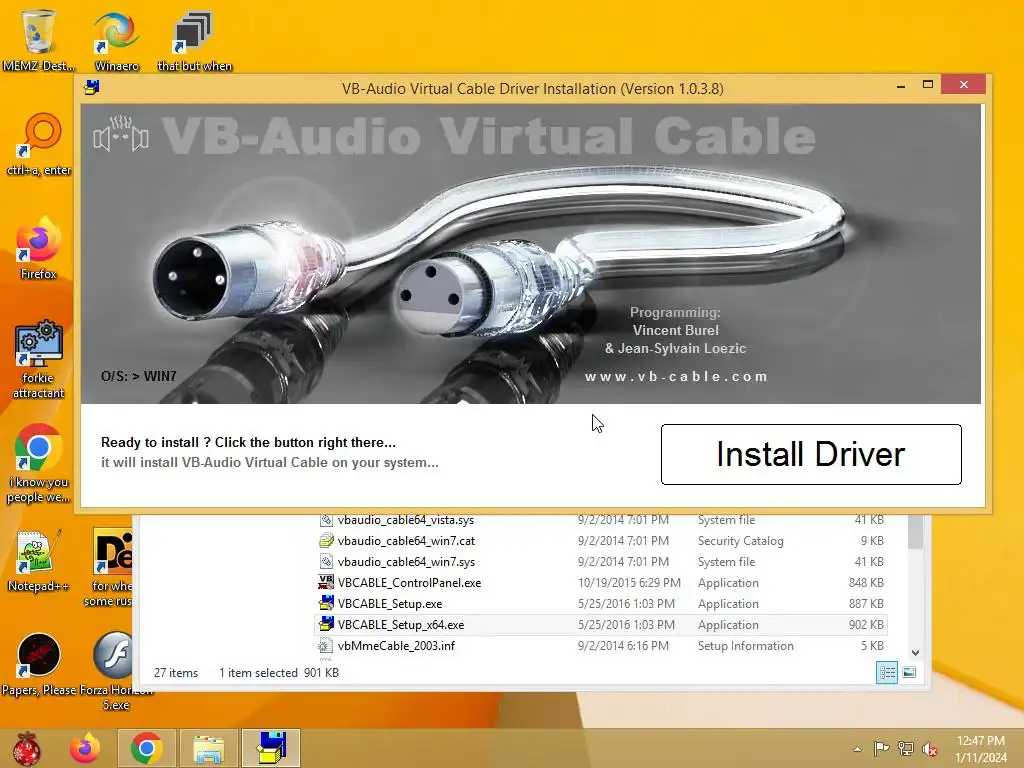This screenshot has height=768, width=1024.
Task: Click the muted volume tray icon
Action: click(x=929, y=748)
